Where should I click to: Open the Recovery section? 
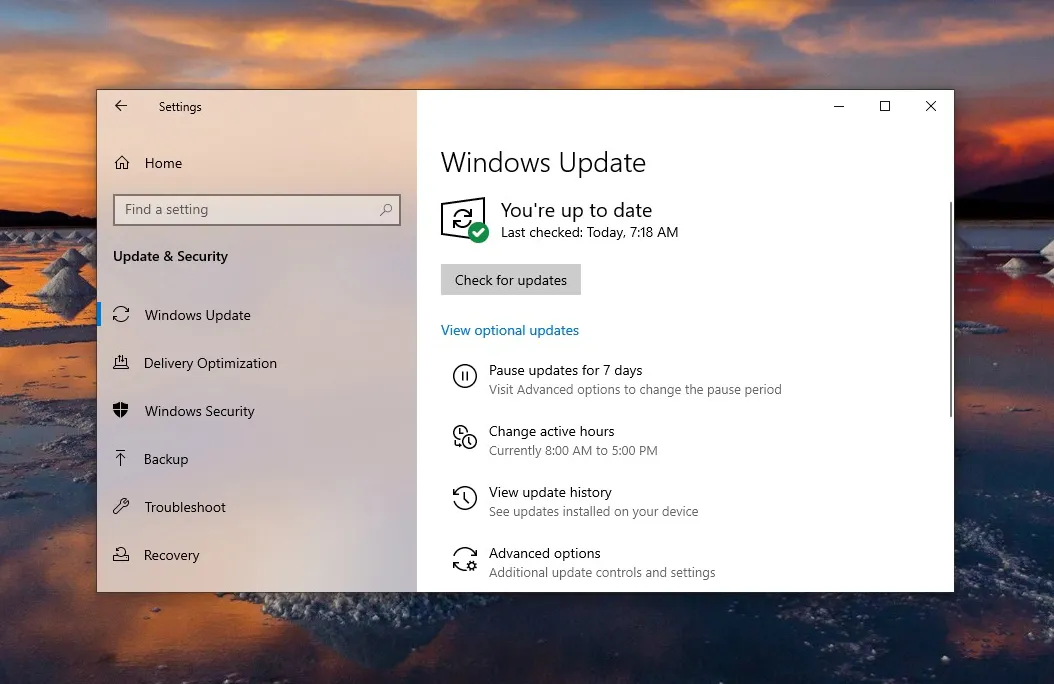point(171,555)
